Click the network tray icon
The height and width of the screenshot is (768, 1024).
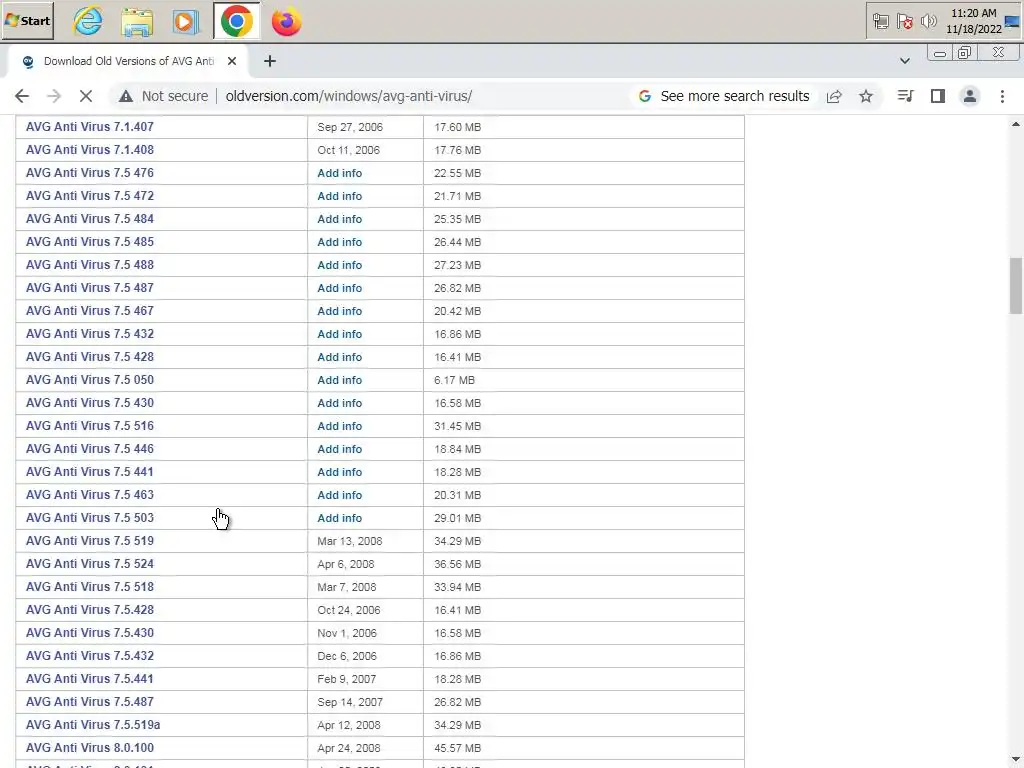(880, 22)
